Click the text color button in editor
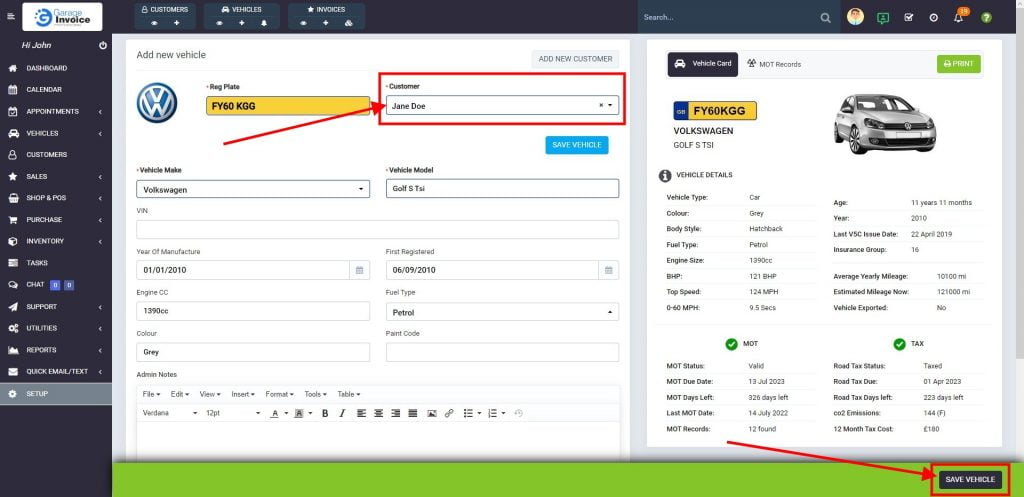This screenshot has height=497, width=1024. click(x=275, y=413)
